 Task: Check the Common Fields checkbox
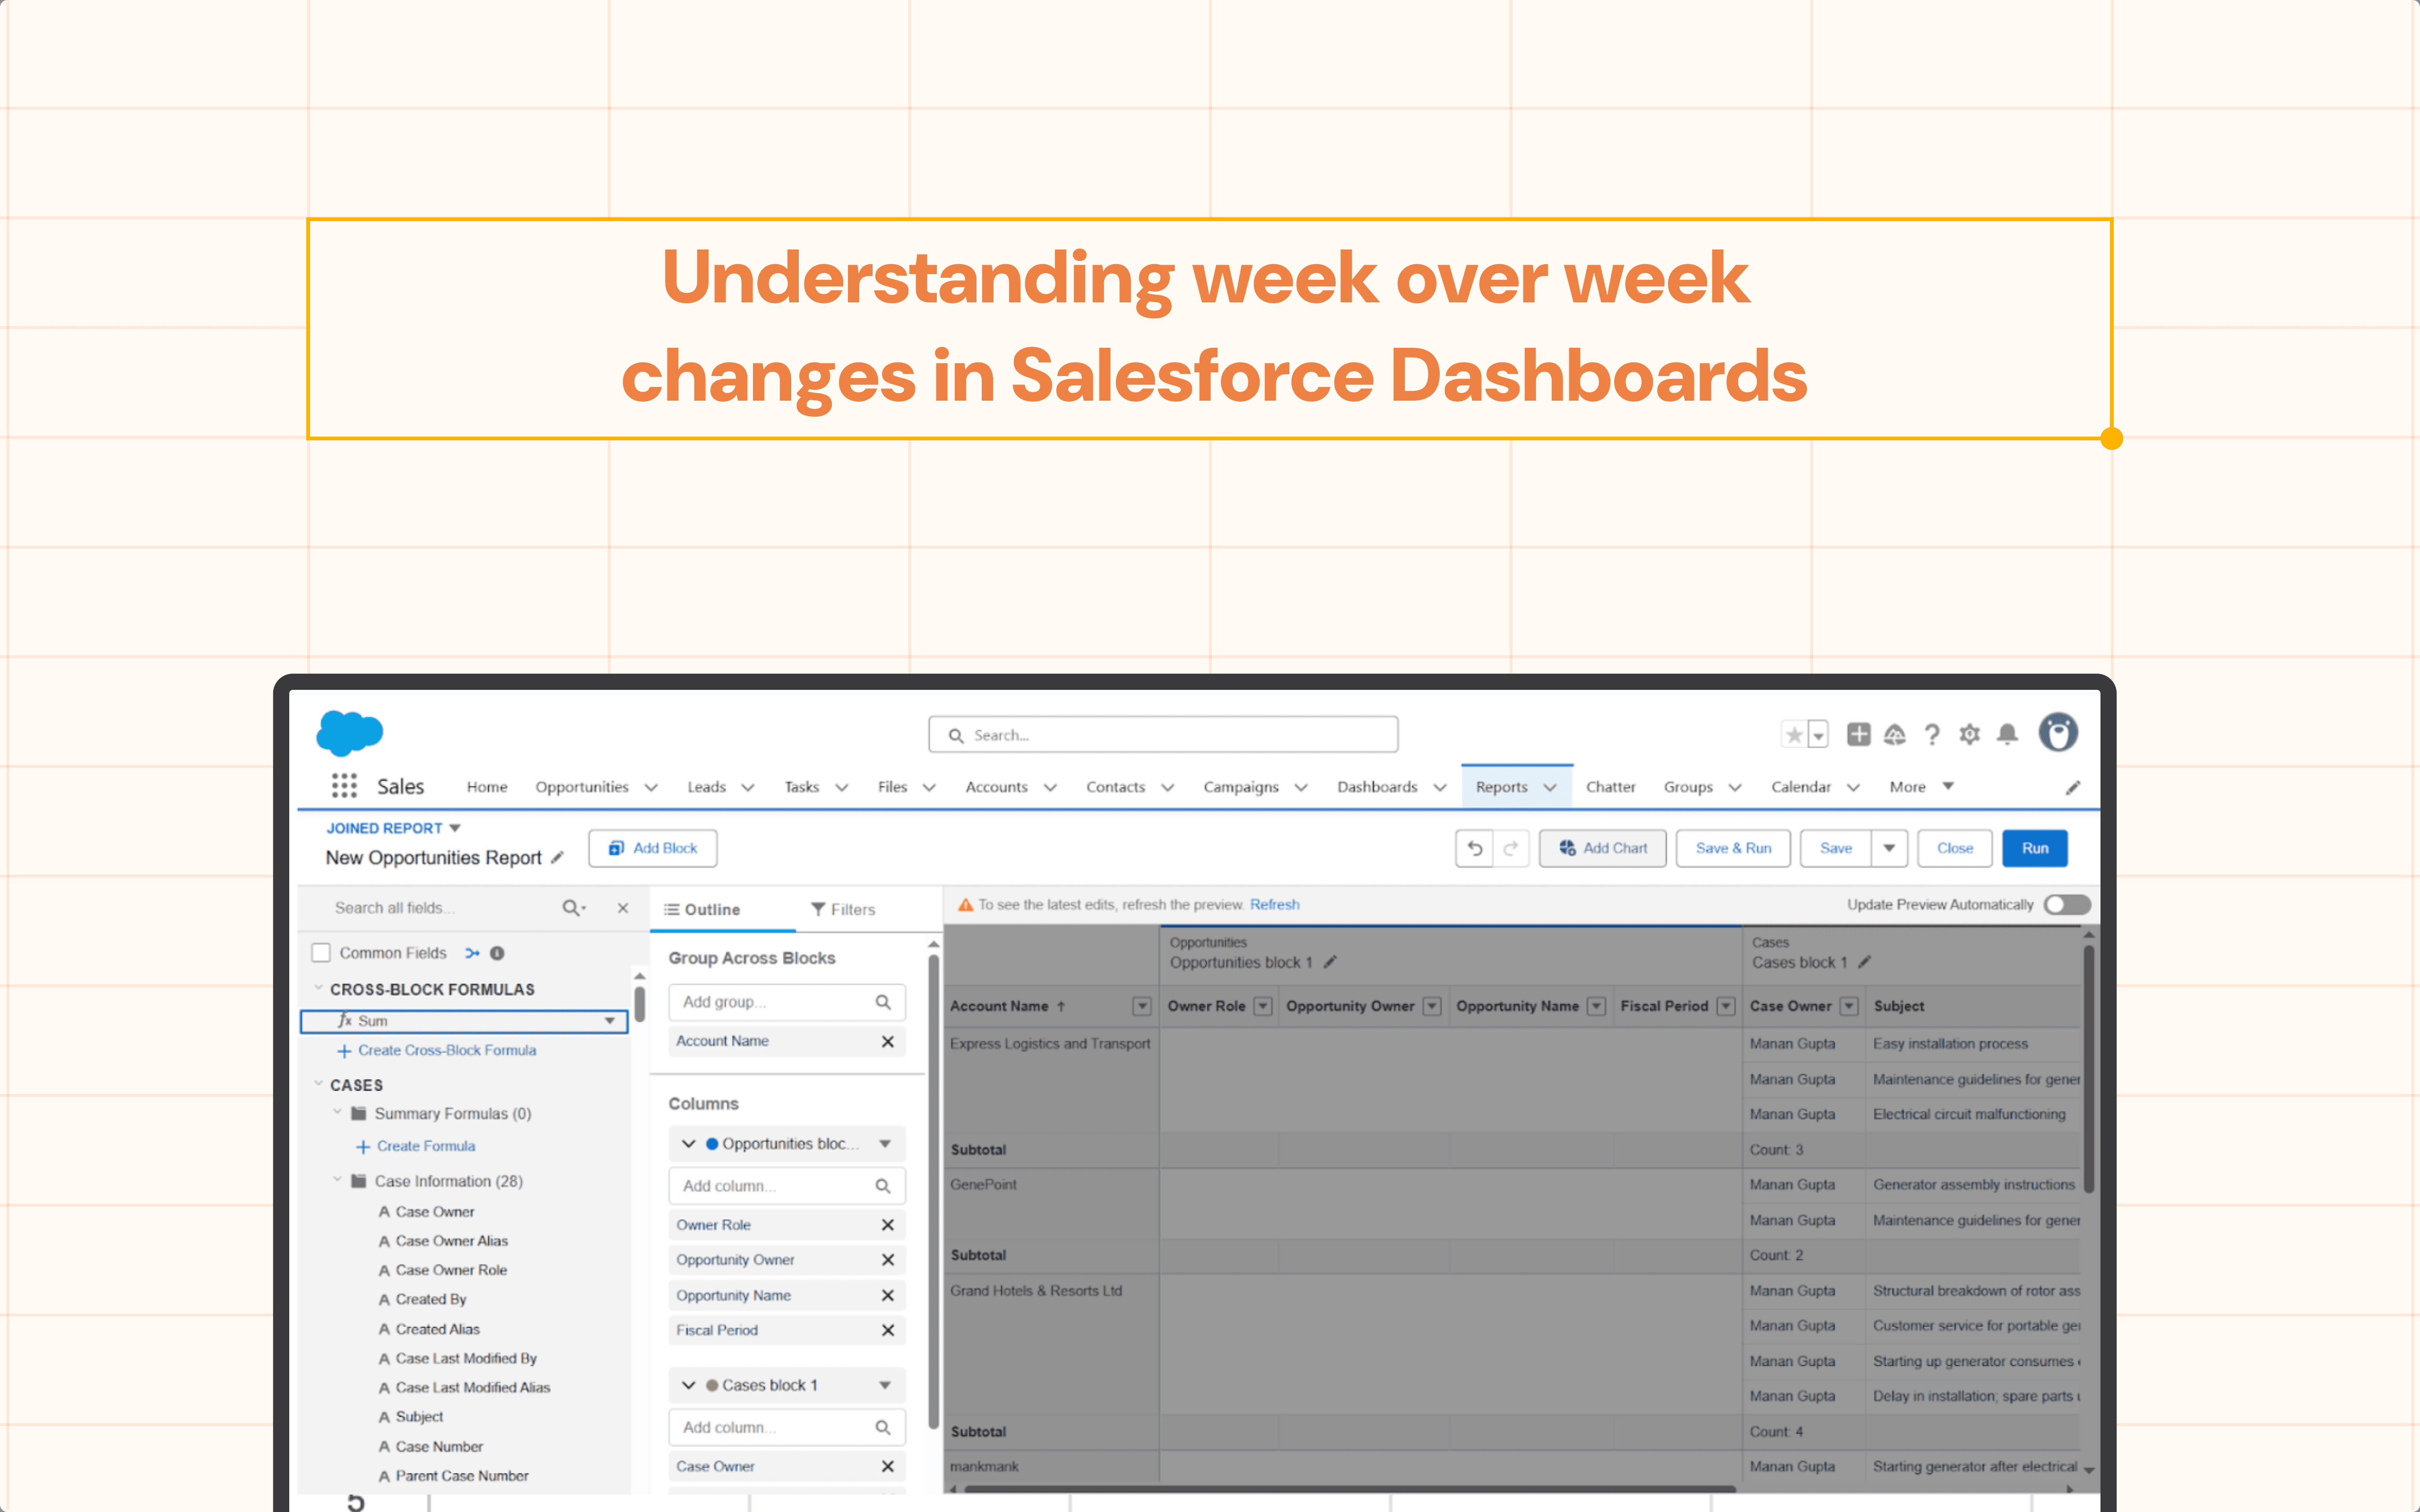pyautogui.click(x=321, y=953)
